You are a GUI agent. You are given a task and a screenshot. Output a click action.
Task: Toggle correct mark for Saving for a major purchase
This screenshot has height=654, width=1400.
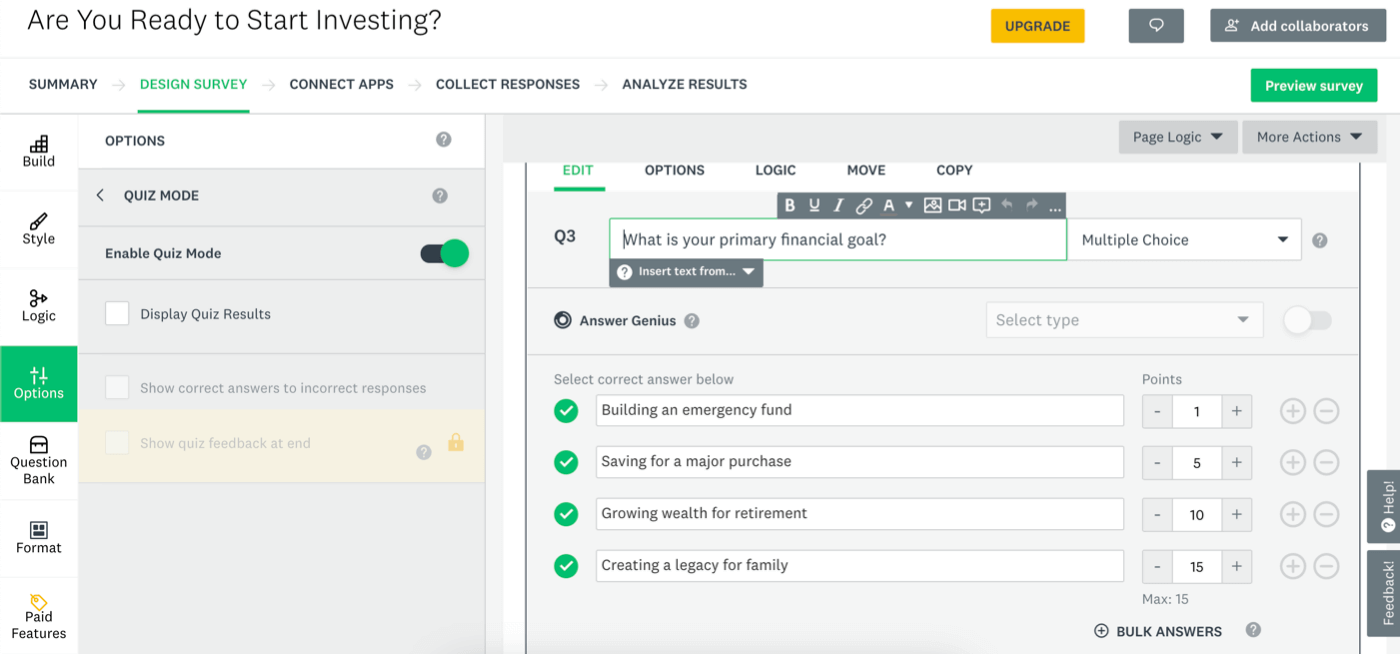pos(566,462)
